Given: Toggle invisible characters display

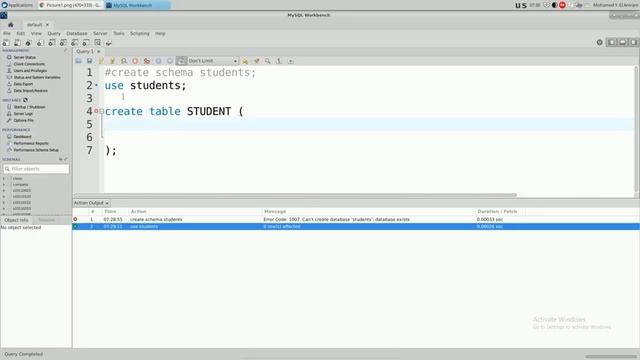Looking at the screenshot, I should 279,61.
